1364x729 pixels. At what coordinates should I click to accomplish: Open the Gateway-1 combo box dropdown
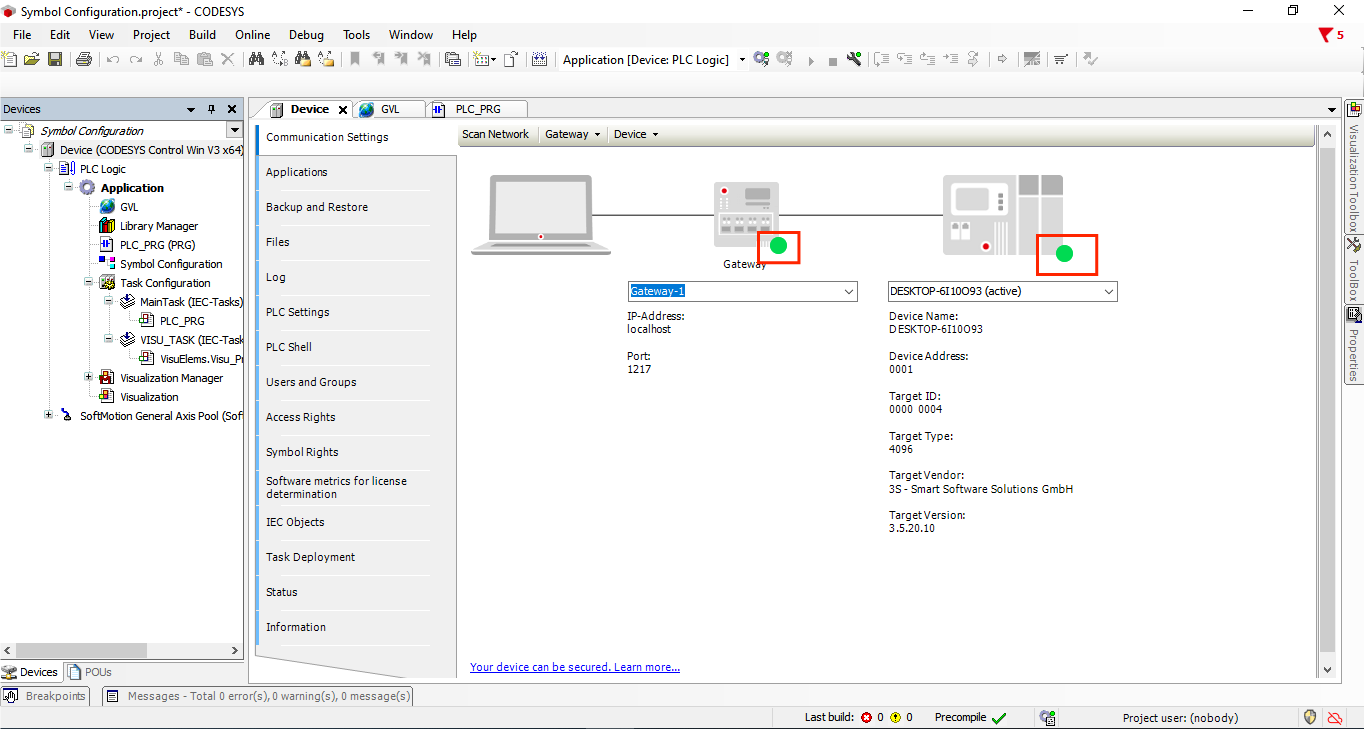pyautogui.click(x=849, y=292)
